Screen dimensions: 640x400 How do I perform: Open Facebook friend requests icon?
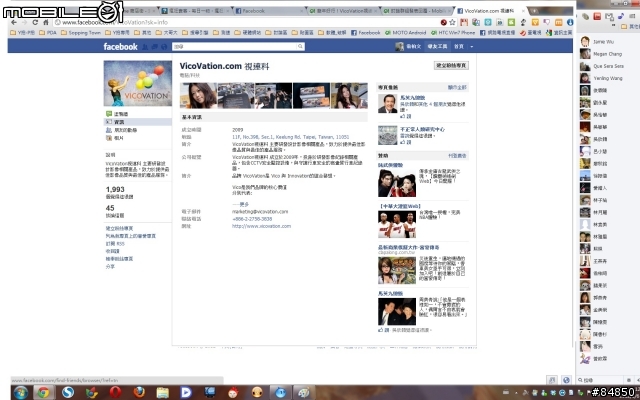pos(145,47)
